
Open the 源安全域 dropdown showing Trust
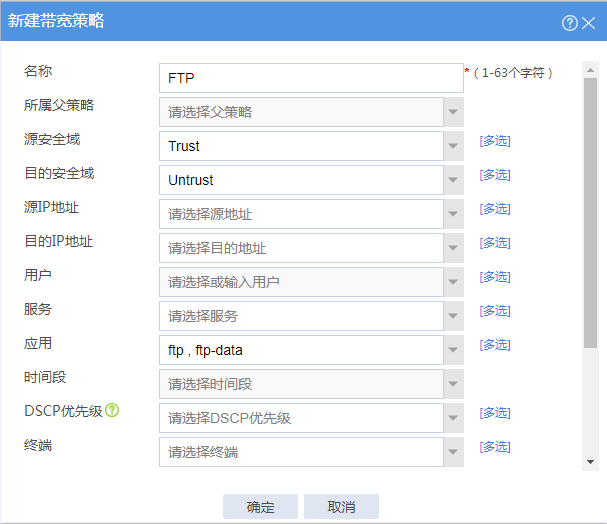click(453, 146)
